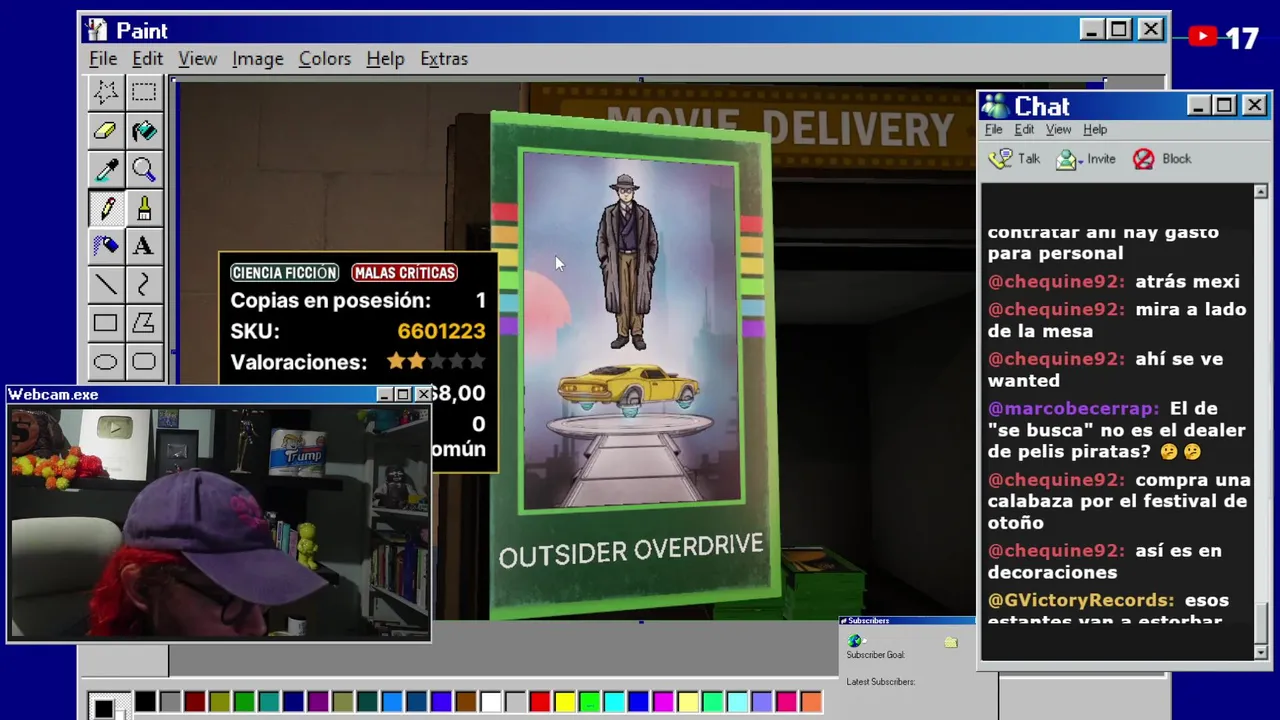This screenshot has width=1280, height=720.
Task: Pick the bright red color swatch
Action: point(539,702)
